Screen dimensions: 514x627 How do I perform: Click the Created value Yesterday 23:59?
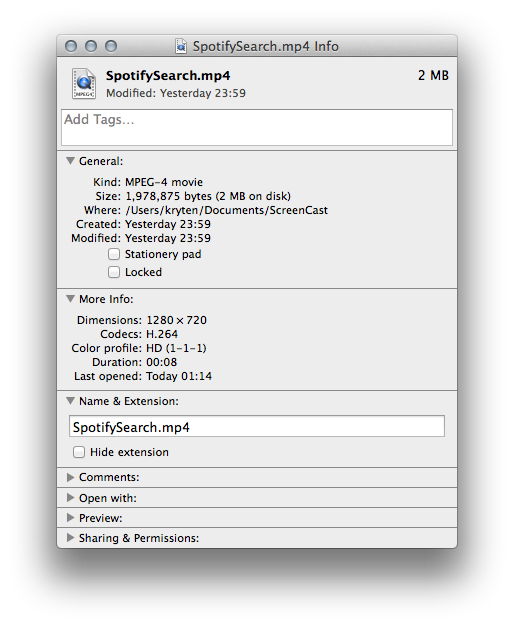tap(168, 224)
